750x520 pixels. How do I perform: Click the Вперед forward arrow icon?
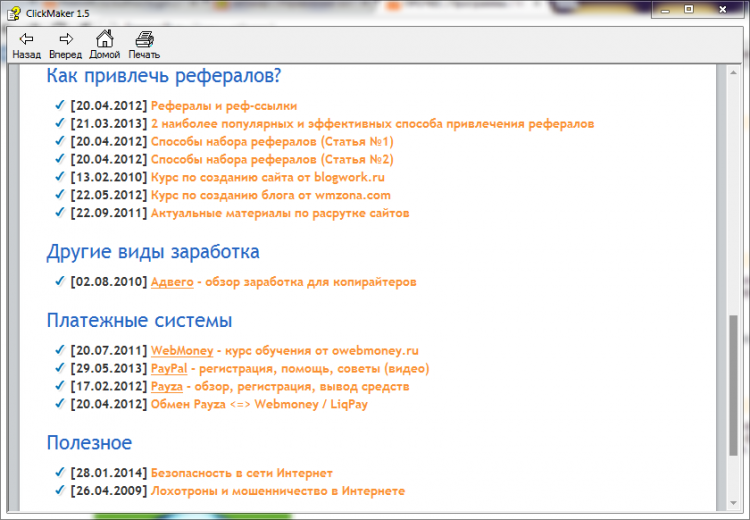click(x=66, y=39)
